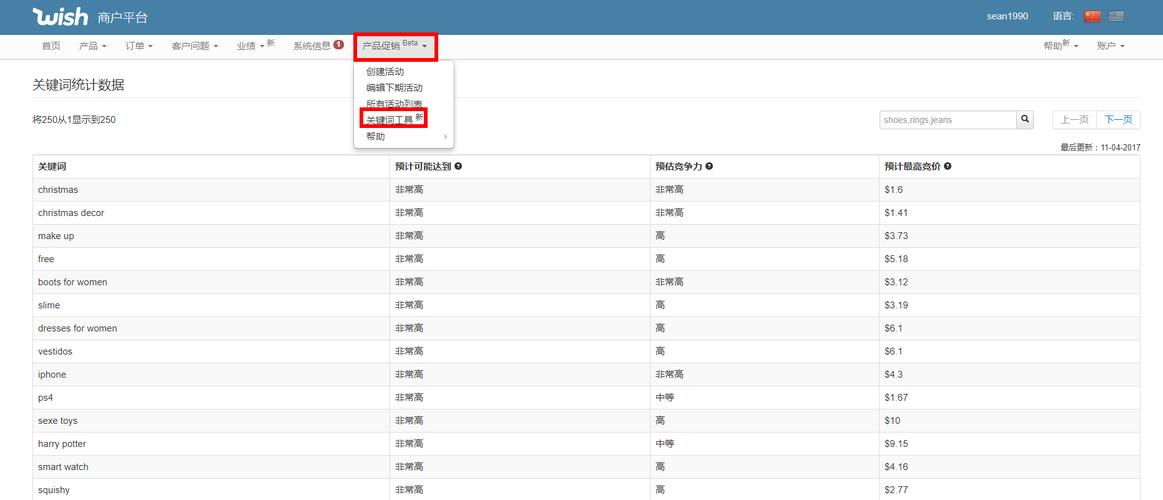Open the red notification badge on 系统信息
This screenshot has height=500, width=1163.
[x=339, y=45]
